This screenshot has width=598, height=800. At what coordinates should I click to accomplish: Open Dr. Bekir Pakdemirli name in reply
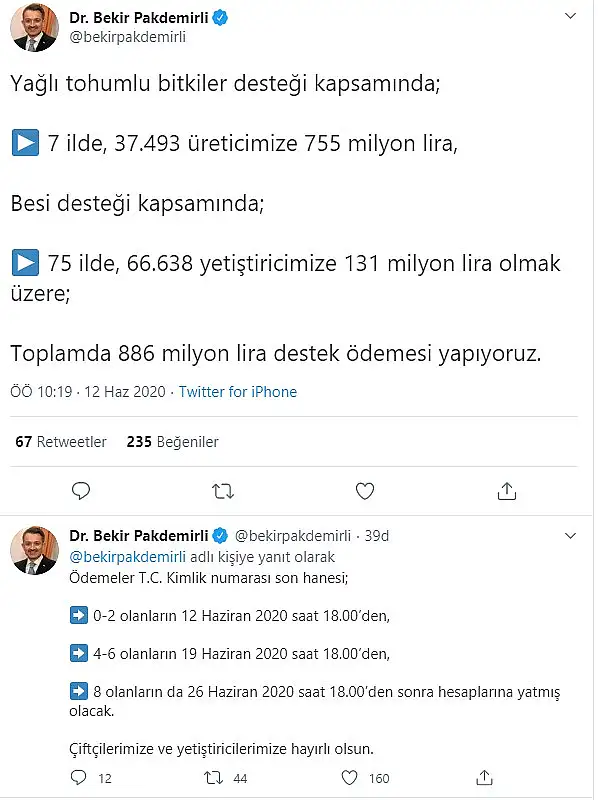tap(139, 535)
